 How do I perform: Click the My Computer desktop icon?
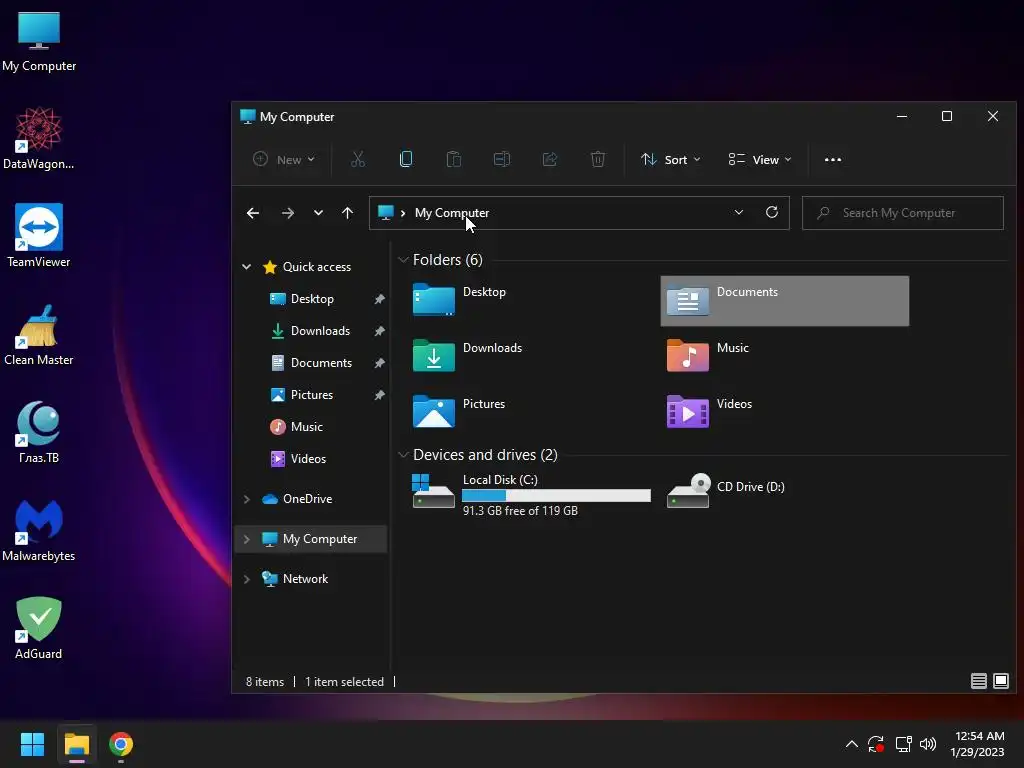(39, 40)
